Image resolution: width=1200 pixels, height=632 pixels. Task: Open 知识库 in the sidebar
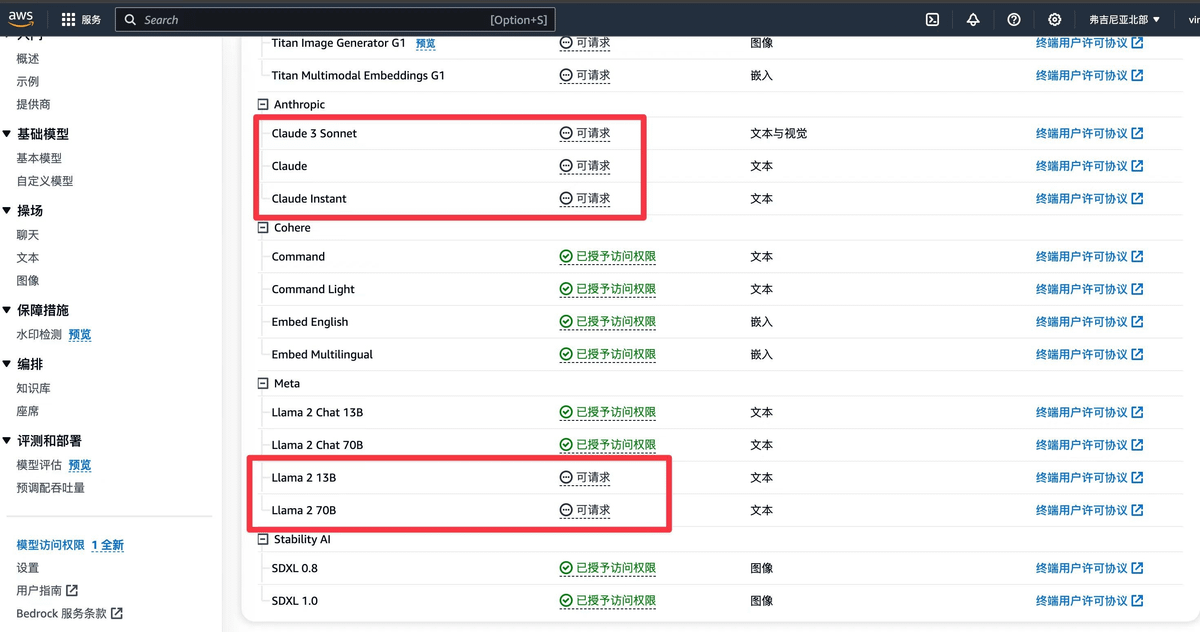point(33,388)
